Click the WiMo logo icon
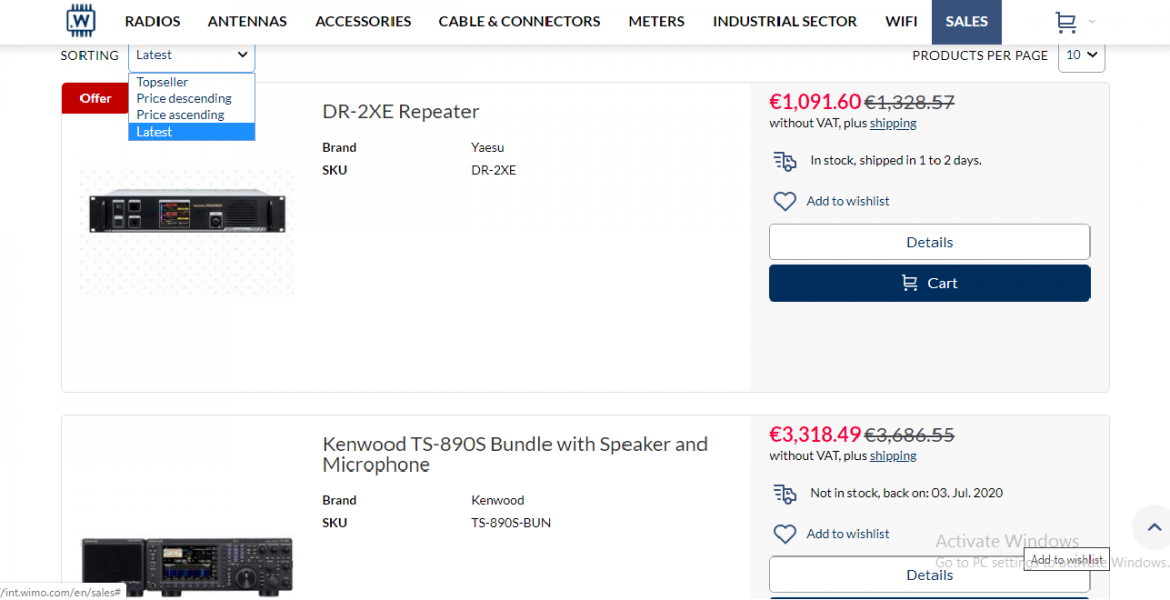Image resolution: width=1170 pixels, height=600 pixels. click(81, 21)
